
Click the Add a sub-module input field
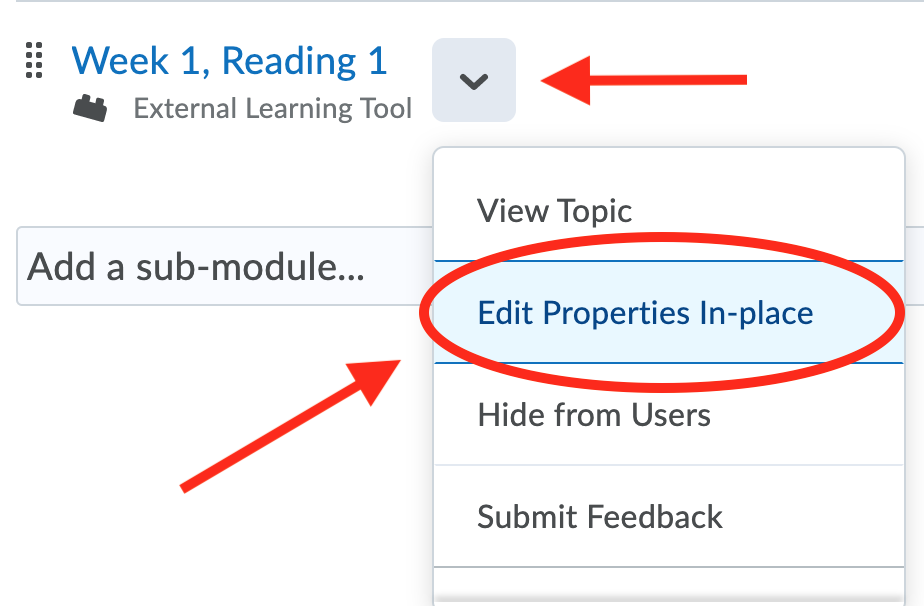coord(200,267)
